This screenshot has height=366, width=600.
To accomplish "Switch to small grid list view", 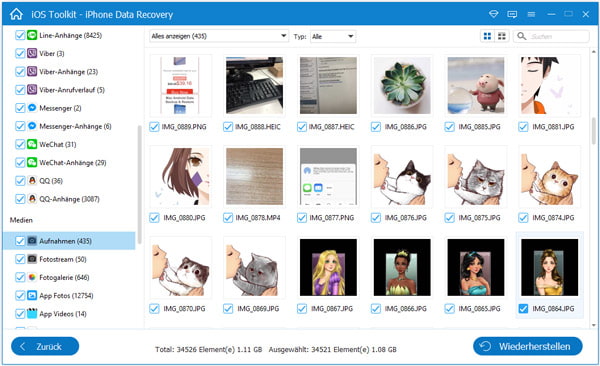I will 502,36.
